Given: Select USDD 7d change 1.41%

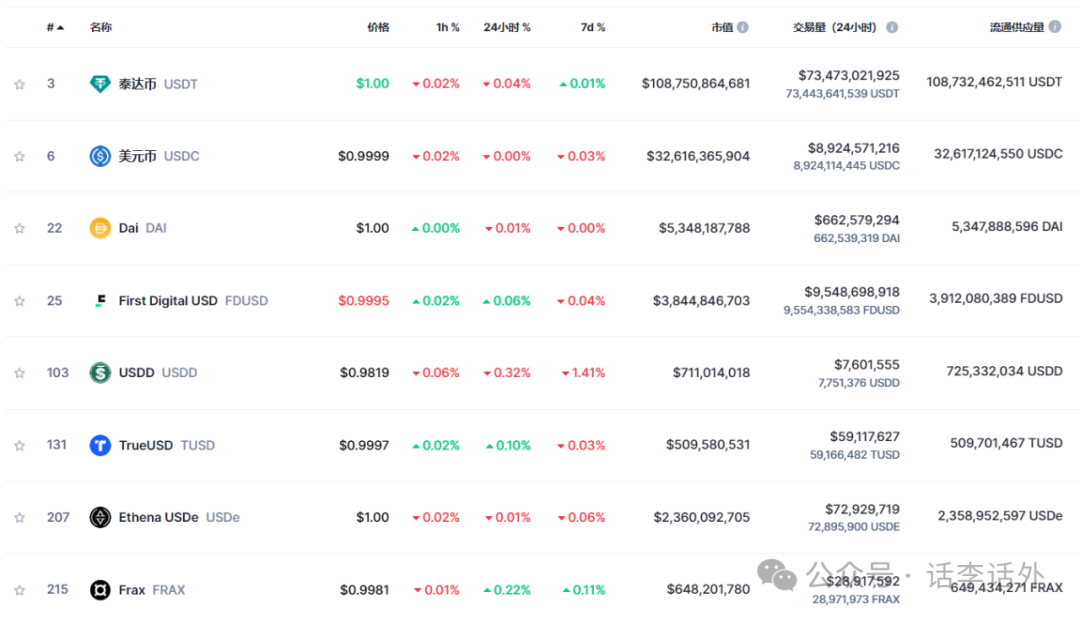Looking at the screenshot, I should click(x=583, y=373).
